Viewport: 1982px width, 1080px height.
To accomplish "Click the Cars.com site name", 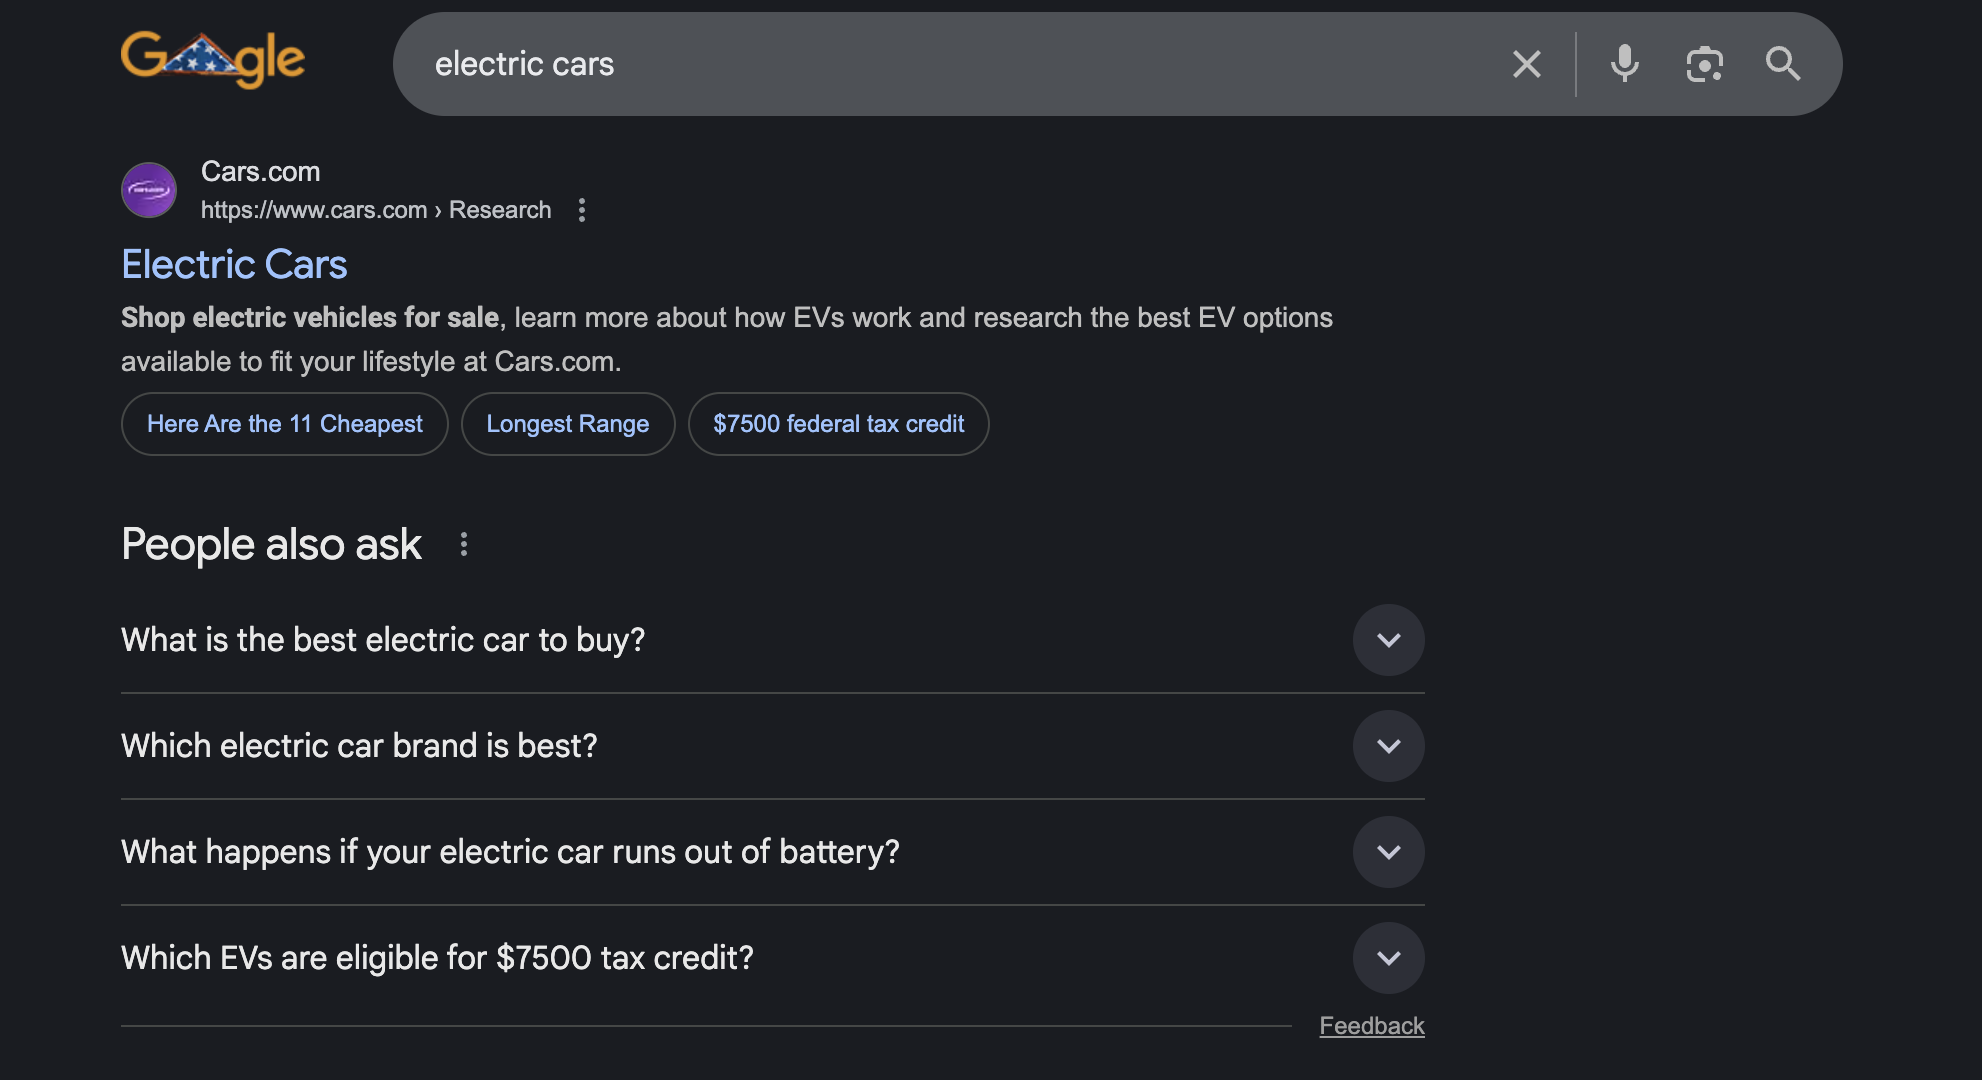I will pos(261,172).
